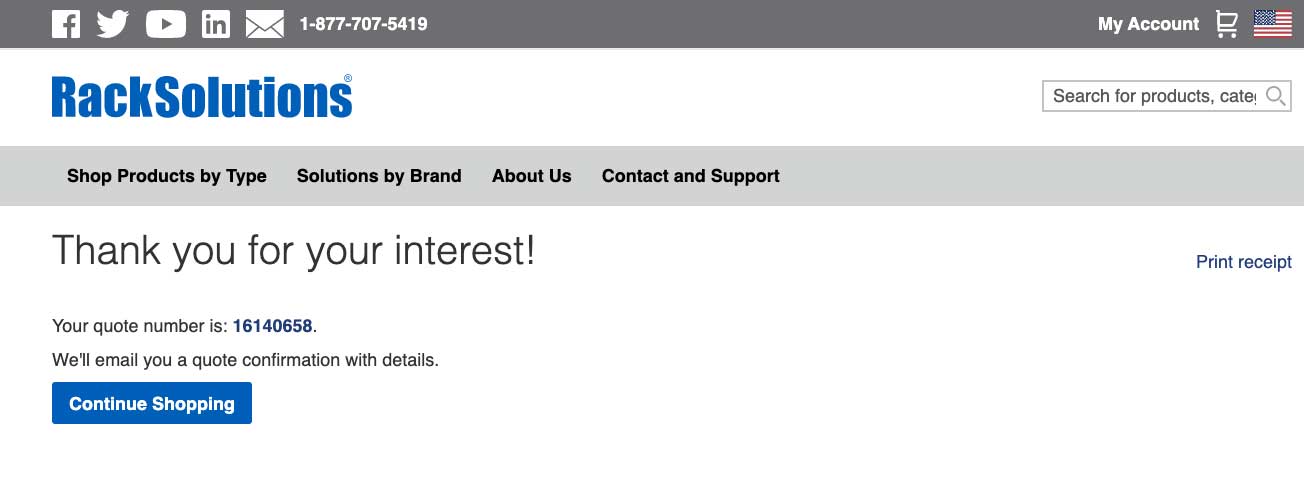Open the About Us menu

coord(532,176)
